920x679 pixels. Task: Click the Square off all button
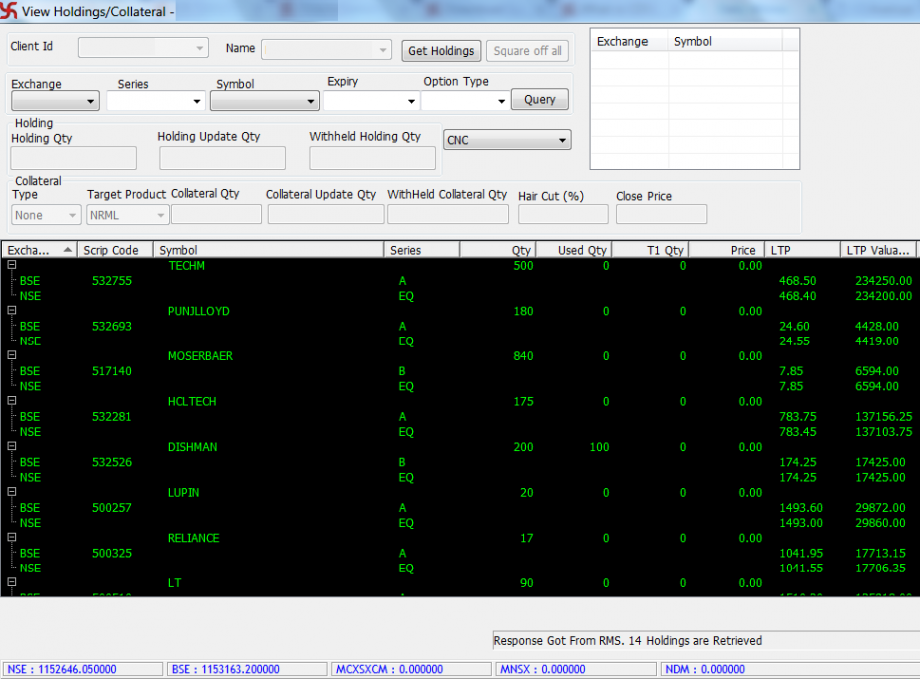click(x=527, y=51)
